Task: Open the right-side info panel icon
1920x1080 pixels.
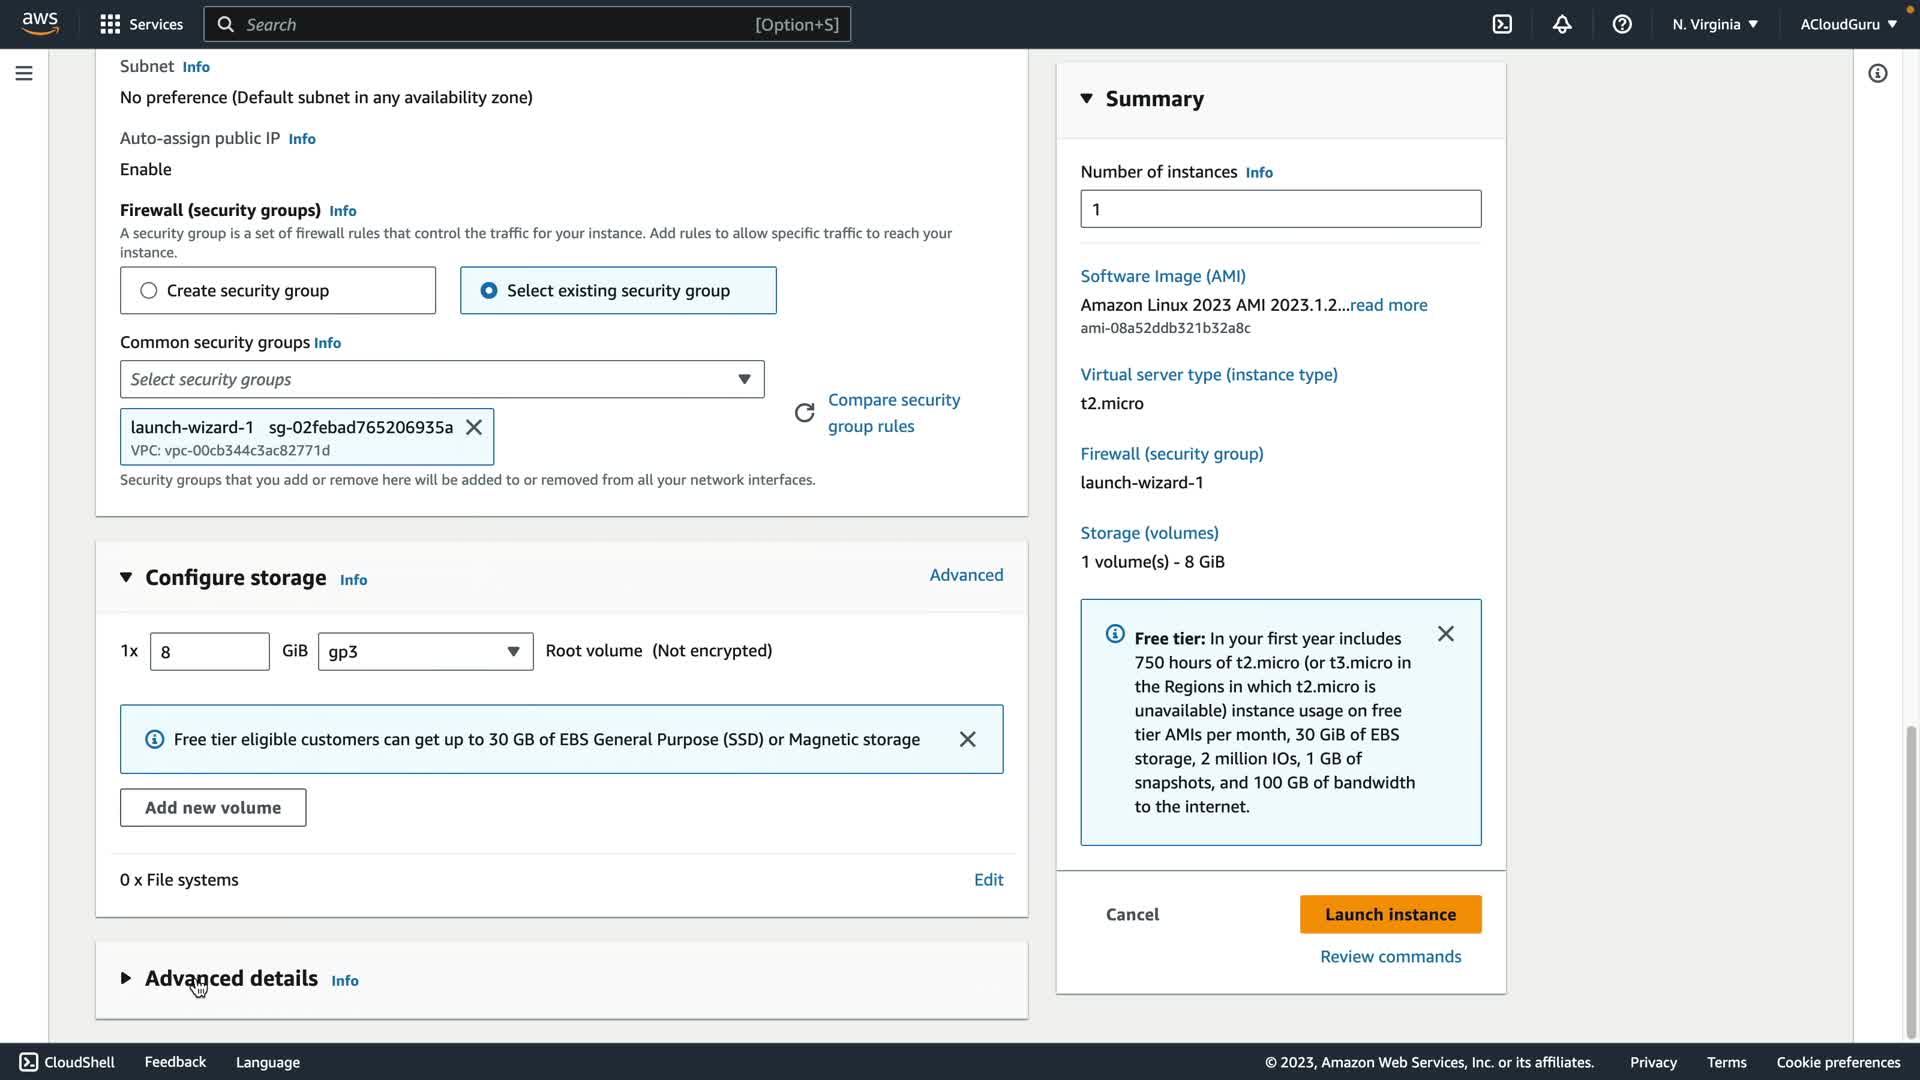Action: click(x=1877, y=73)
